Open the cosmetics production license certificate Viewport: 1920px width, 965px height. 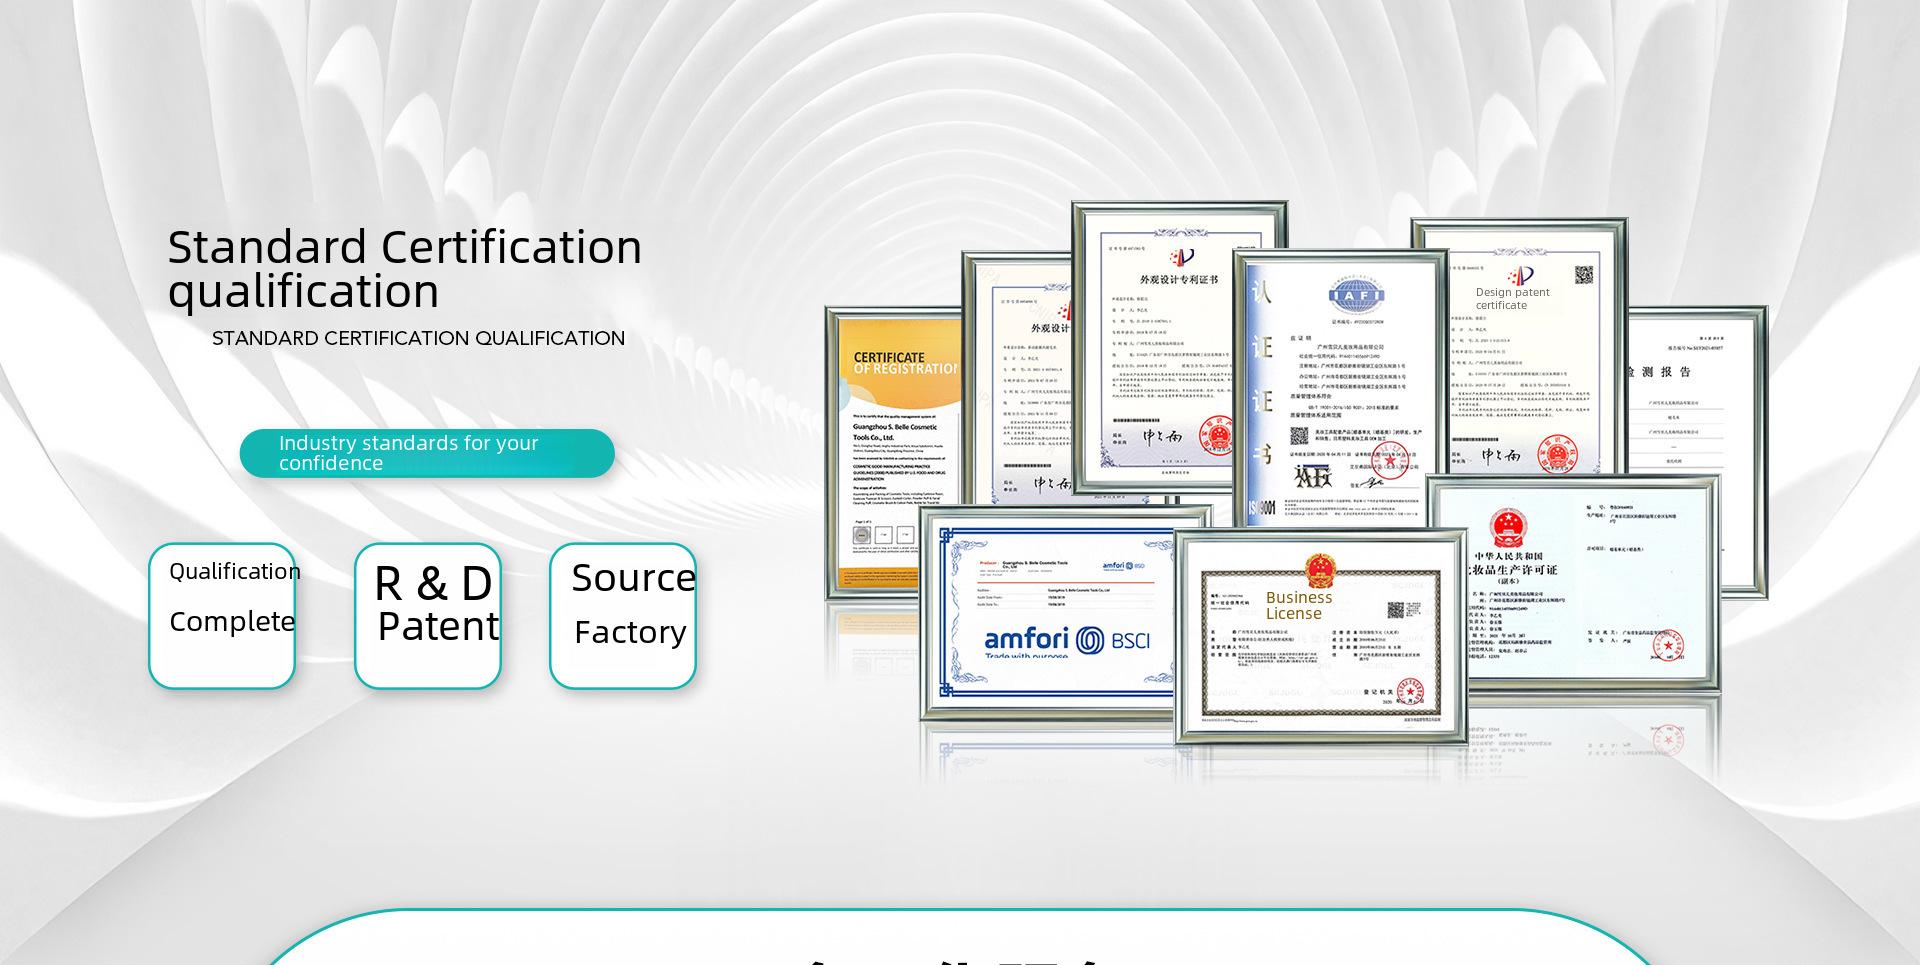coord(1573,583)
